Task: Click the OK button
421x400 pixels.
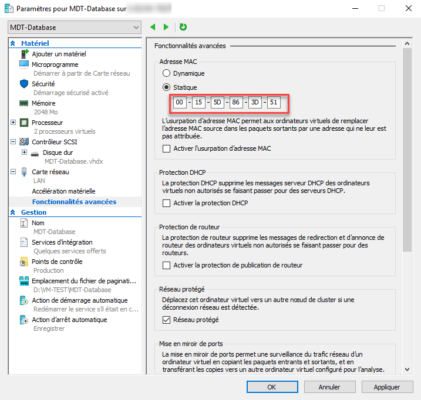Action: pos(272,387)
